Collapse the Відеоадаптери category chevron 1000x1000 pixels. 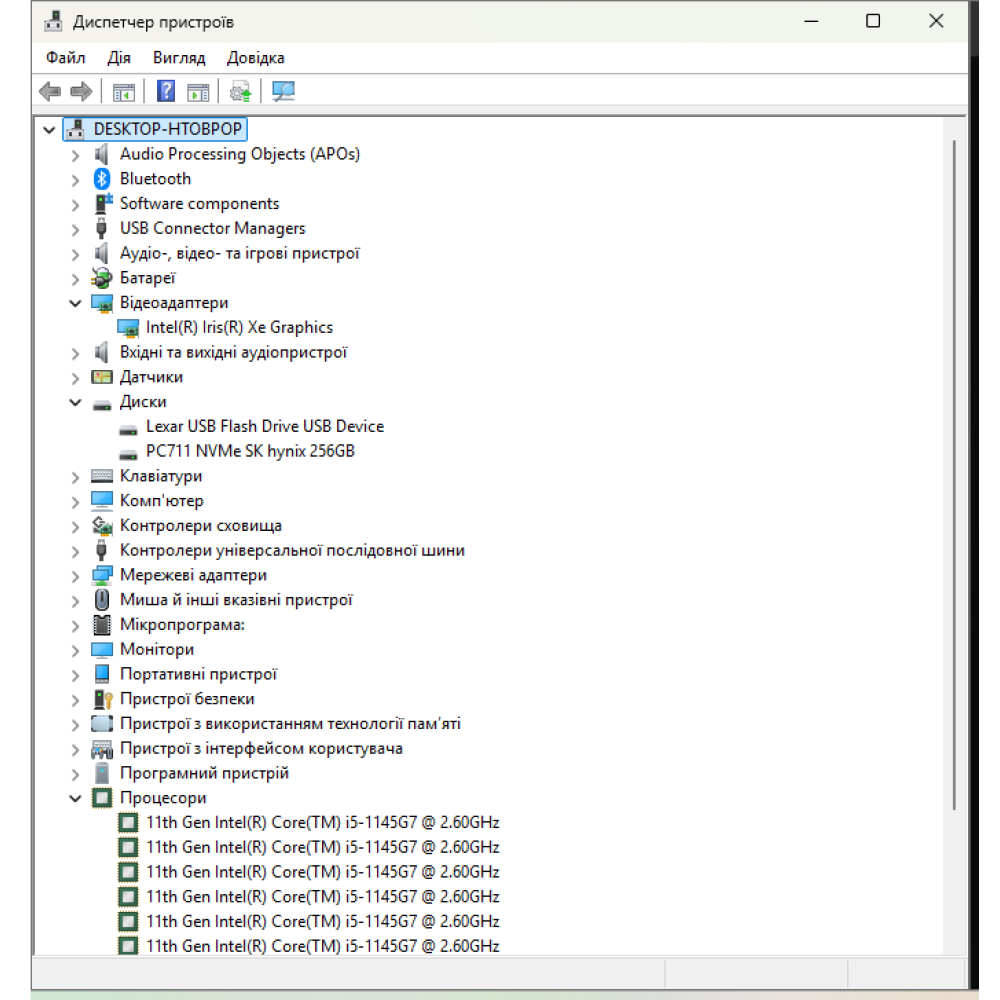75,304
